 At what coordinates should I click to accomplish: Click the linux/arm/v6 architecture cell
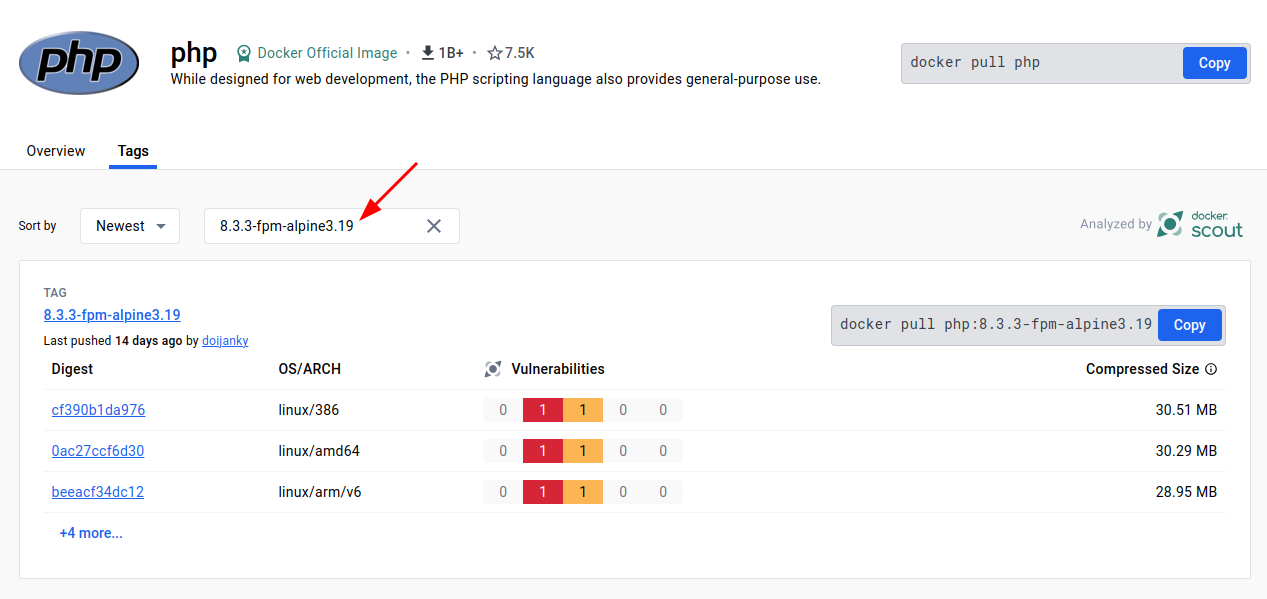click(321, 492)
